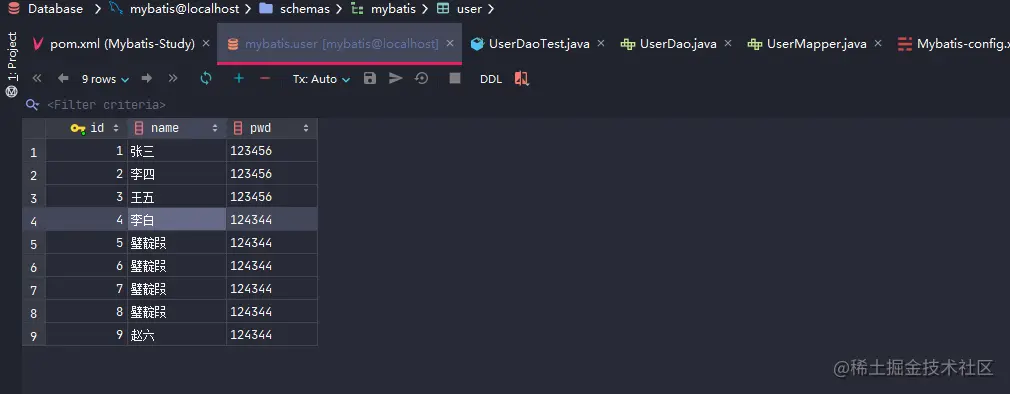Click the compare icon next to DDL
Image resolution: width=1010 pixels, height=394 pixels.
[x=521, y=79]
